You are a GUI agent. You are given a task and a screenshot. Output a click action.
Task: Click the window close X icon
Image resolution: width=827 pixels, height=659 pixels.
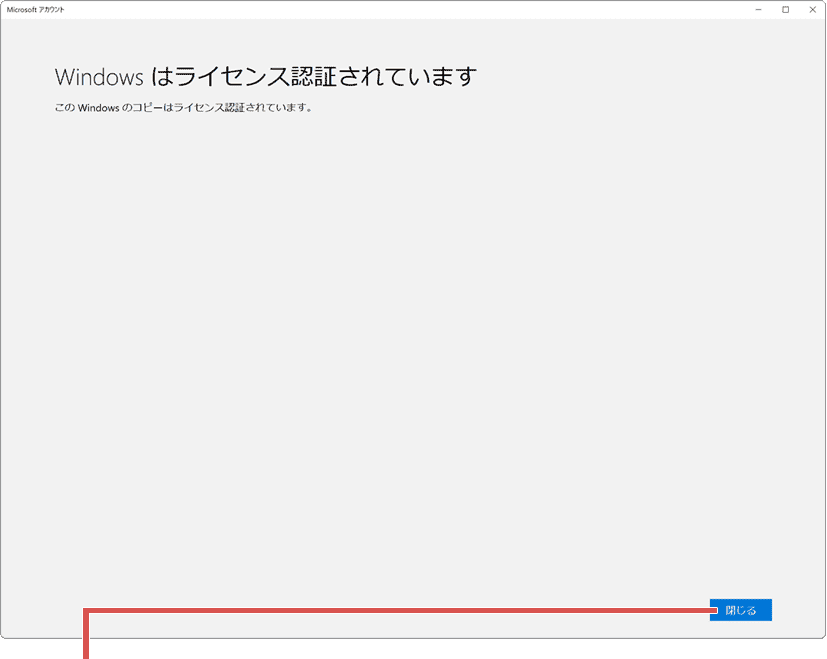tap(812, 9)
